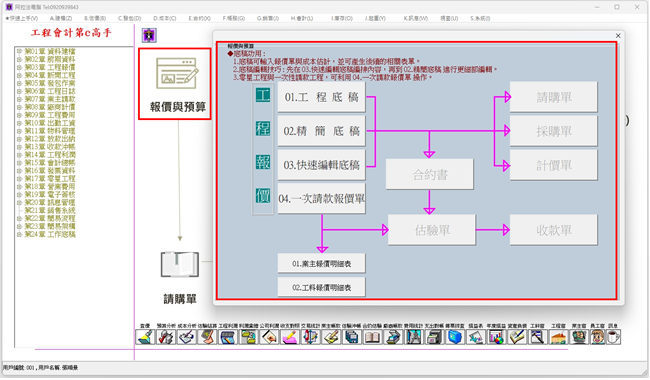Open 年度損益 chart toolbar icon

pyautogui.click(x=496, y=337)
